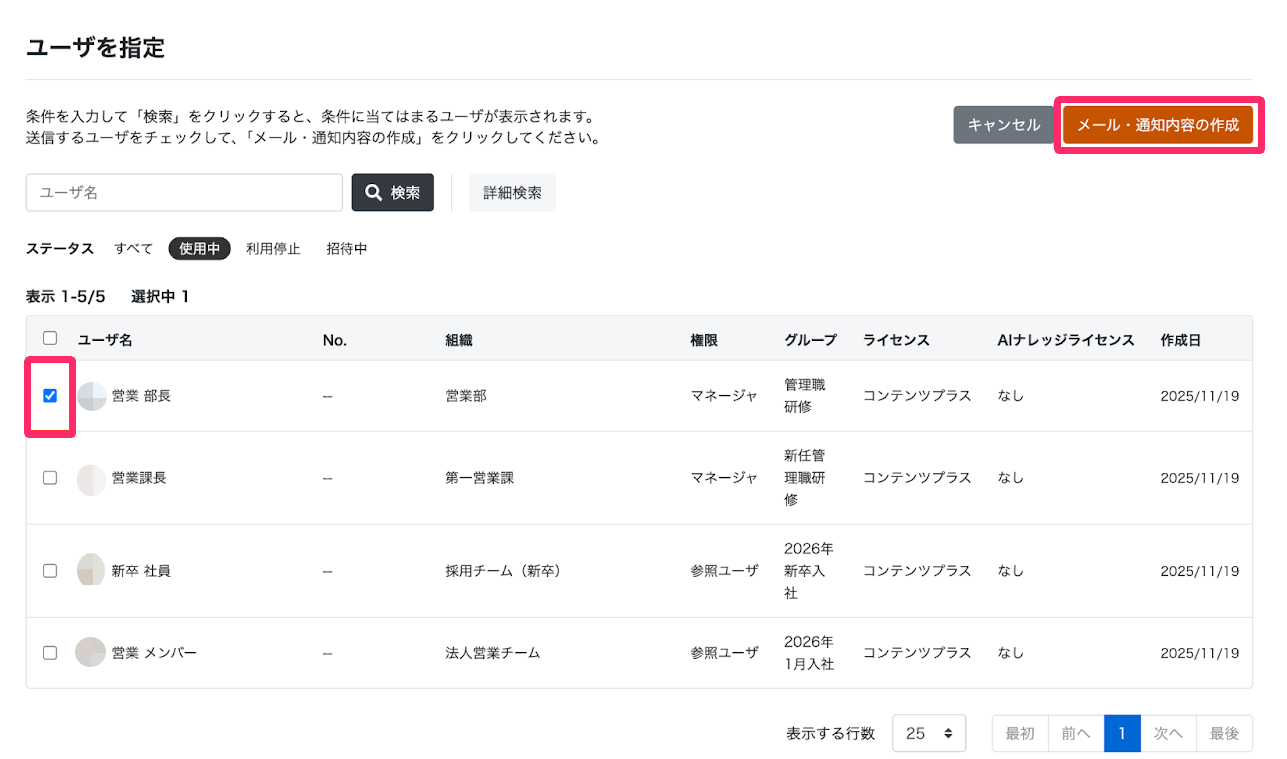
Task: Go to 最初 first page
Action: pyautogui.click(x=1020, y=734)
